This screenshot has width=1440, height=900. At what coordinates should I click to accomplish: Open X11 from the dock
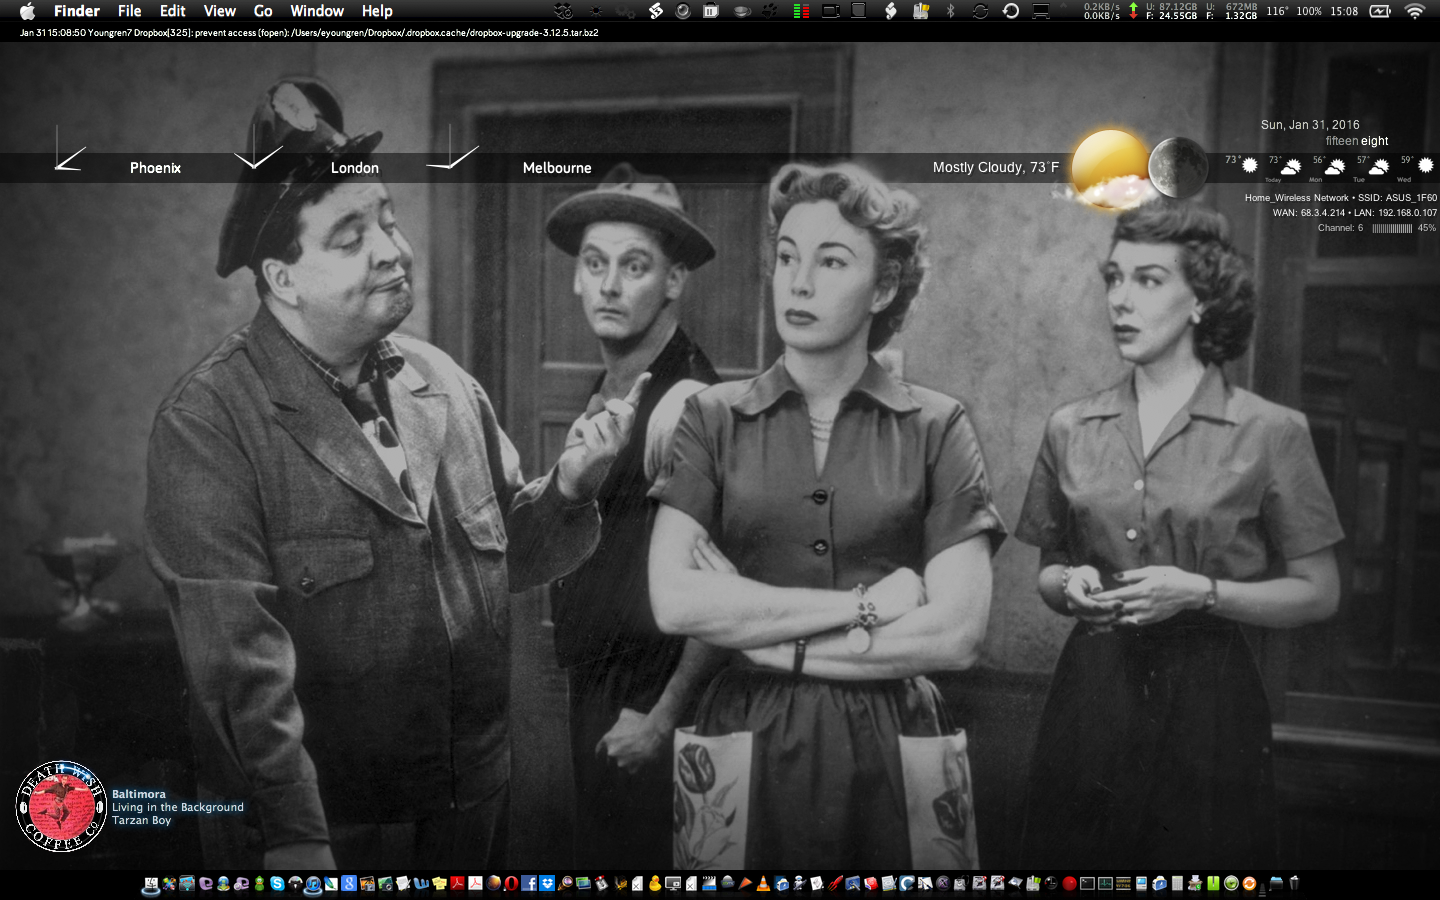click(943, 884)
